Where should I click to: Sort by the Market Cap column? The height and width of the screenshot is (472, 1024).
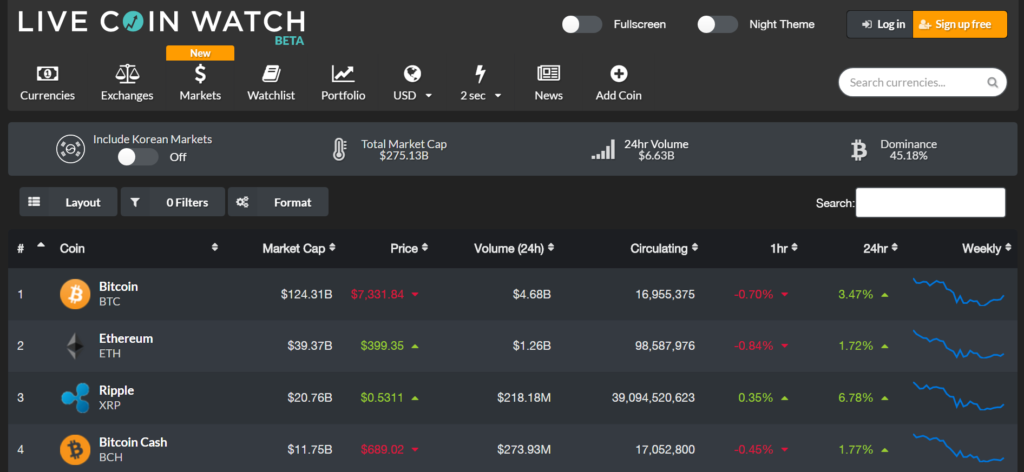point(299,248)
